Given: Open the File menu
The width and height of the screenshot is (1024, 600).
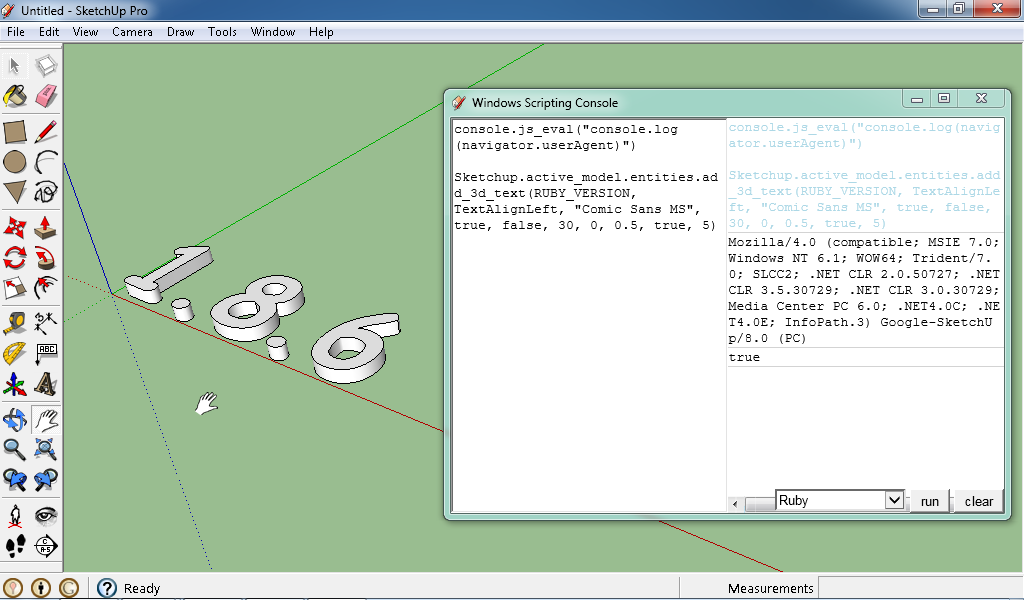Looking at the screenshot, I should (16, 32).
